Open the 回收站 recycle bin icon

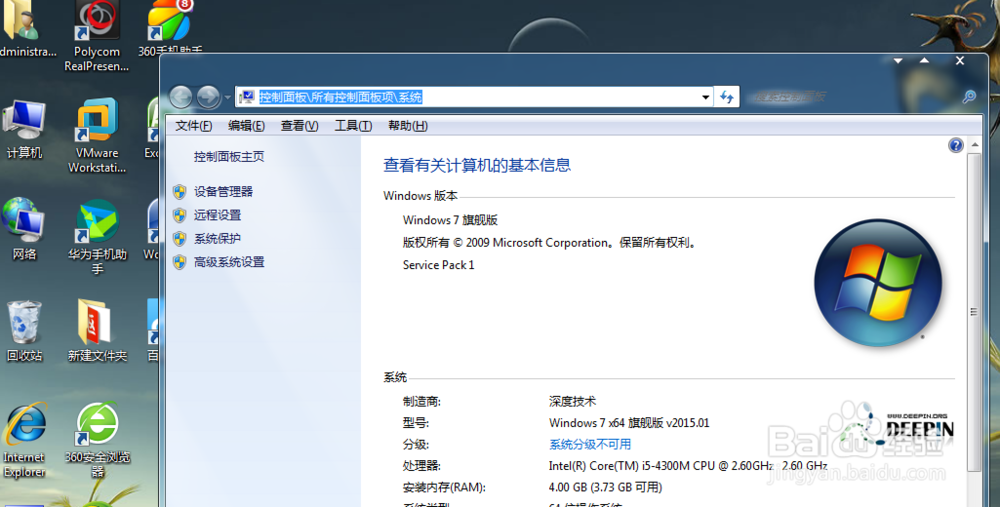coord(24,332)
